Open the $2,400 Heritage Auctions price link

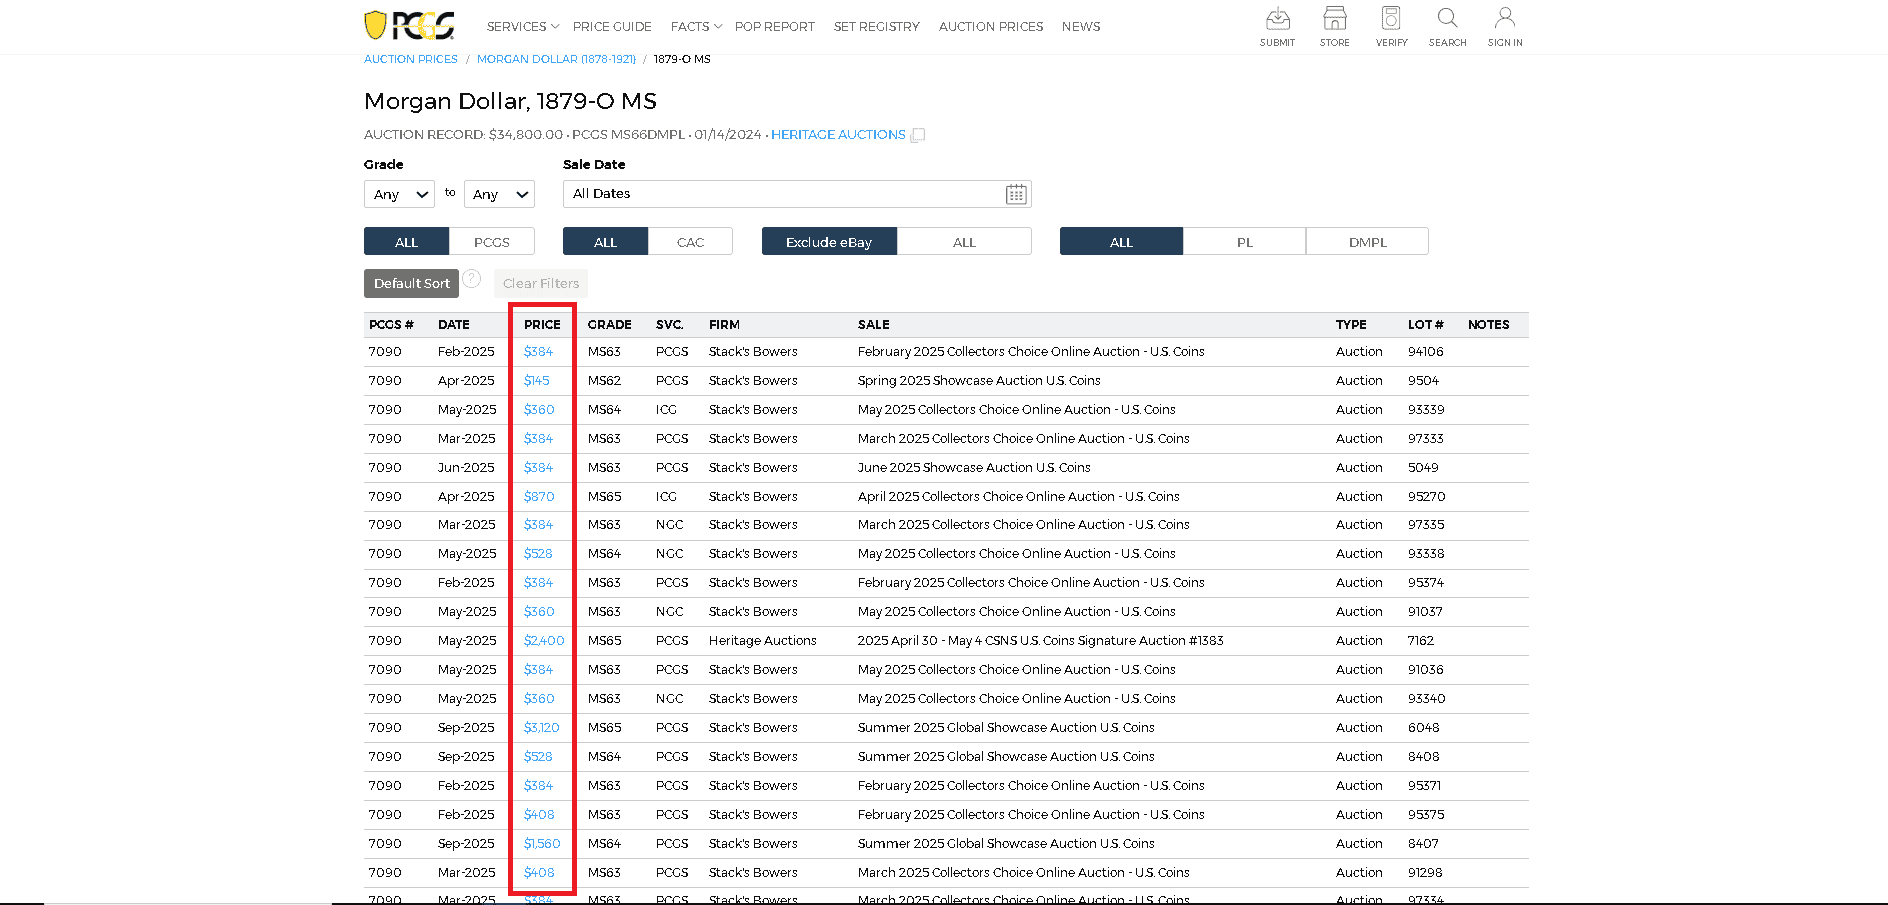pyautogui.click(x=544, y=641)
